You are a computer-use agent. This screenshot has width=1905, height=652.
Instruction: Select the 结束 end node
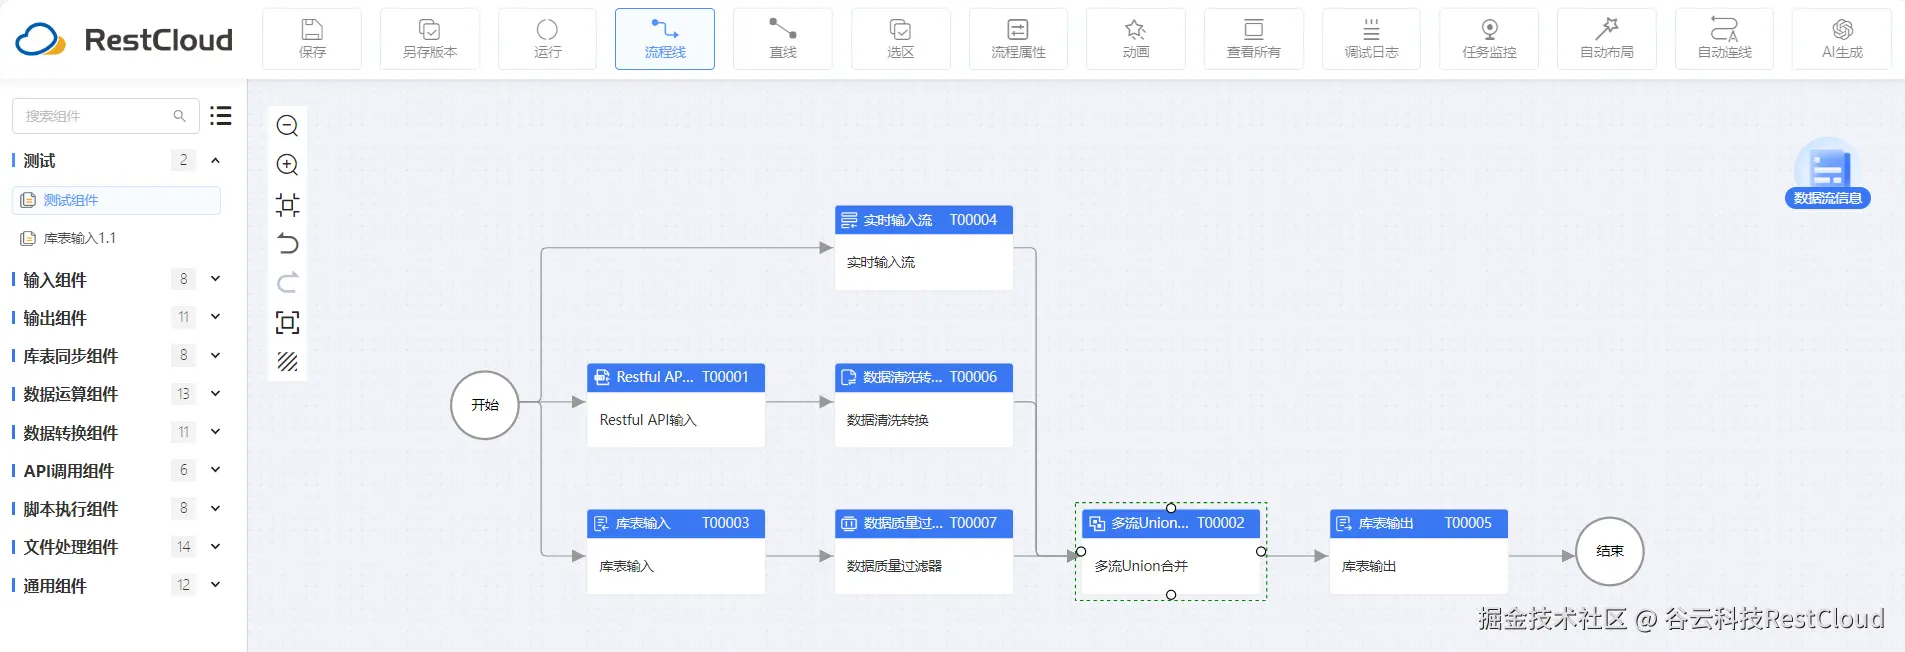1610,551
